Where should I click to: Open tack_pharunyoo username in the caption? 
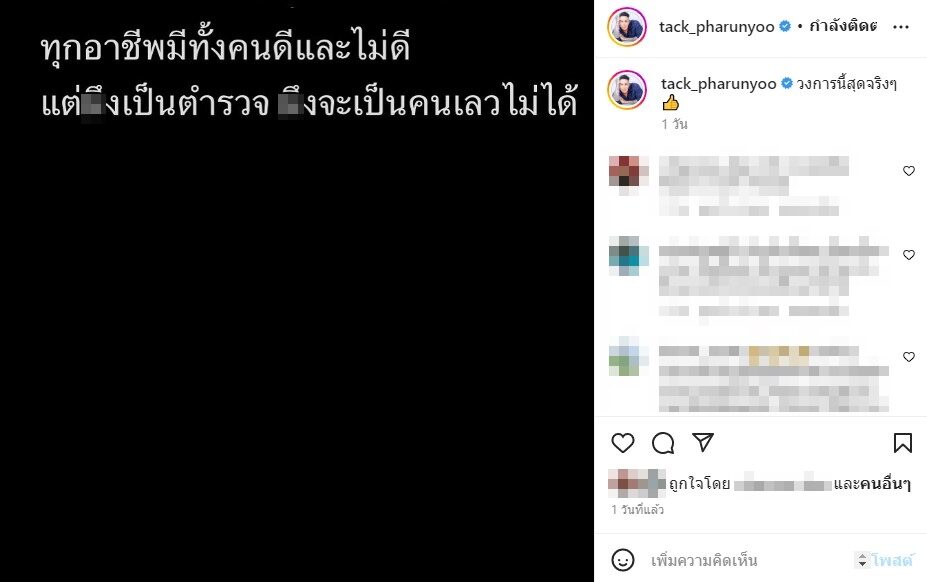[x=718, y=84]
